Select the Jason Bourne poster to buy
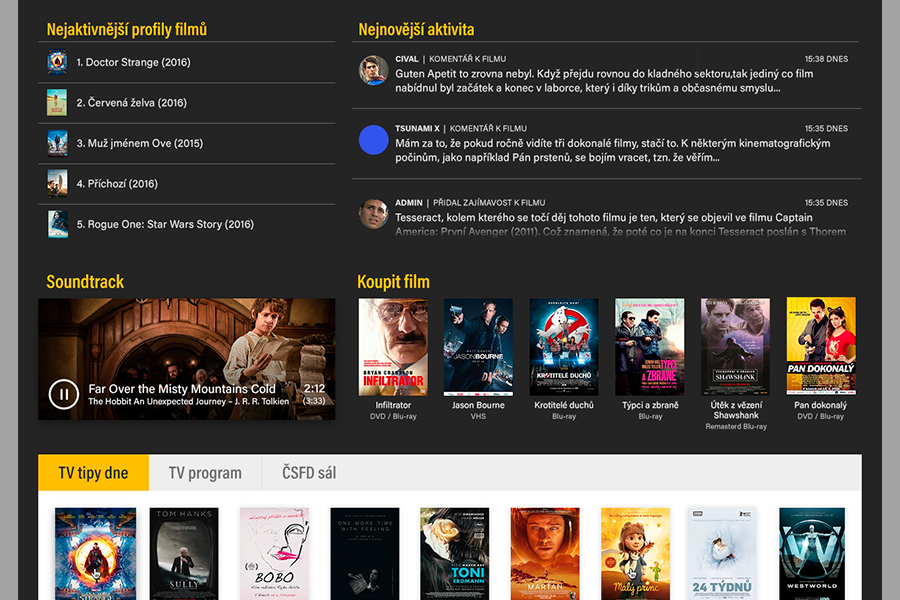 pos(478,346)
